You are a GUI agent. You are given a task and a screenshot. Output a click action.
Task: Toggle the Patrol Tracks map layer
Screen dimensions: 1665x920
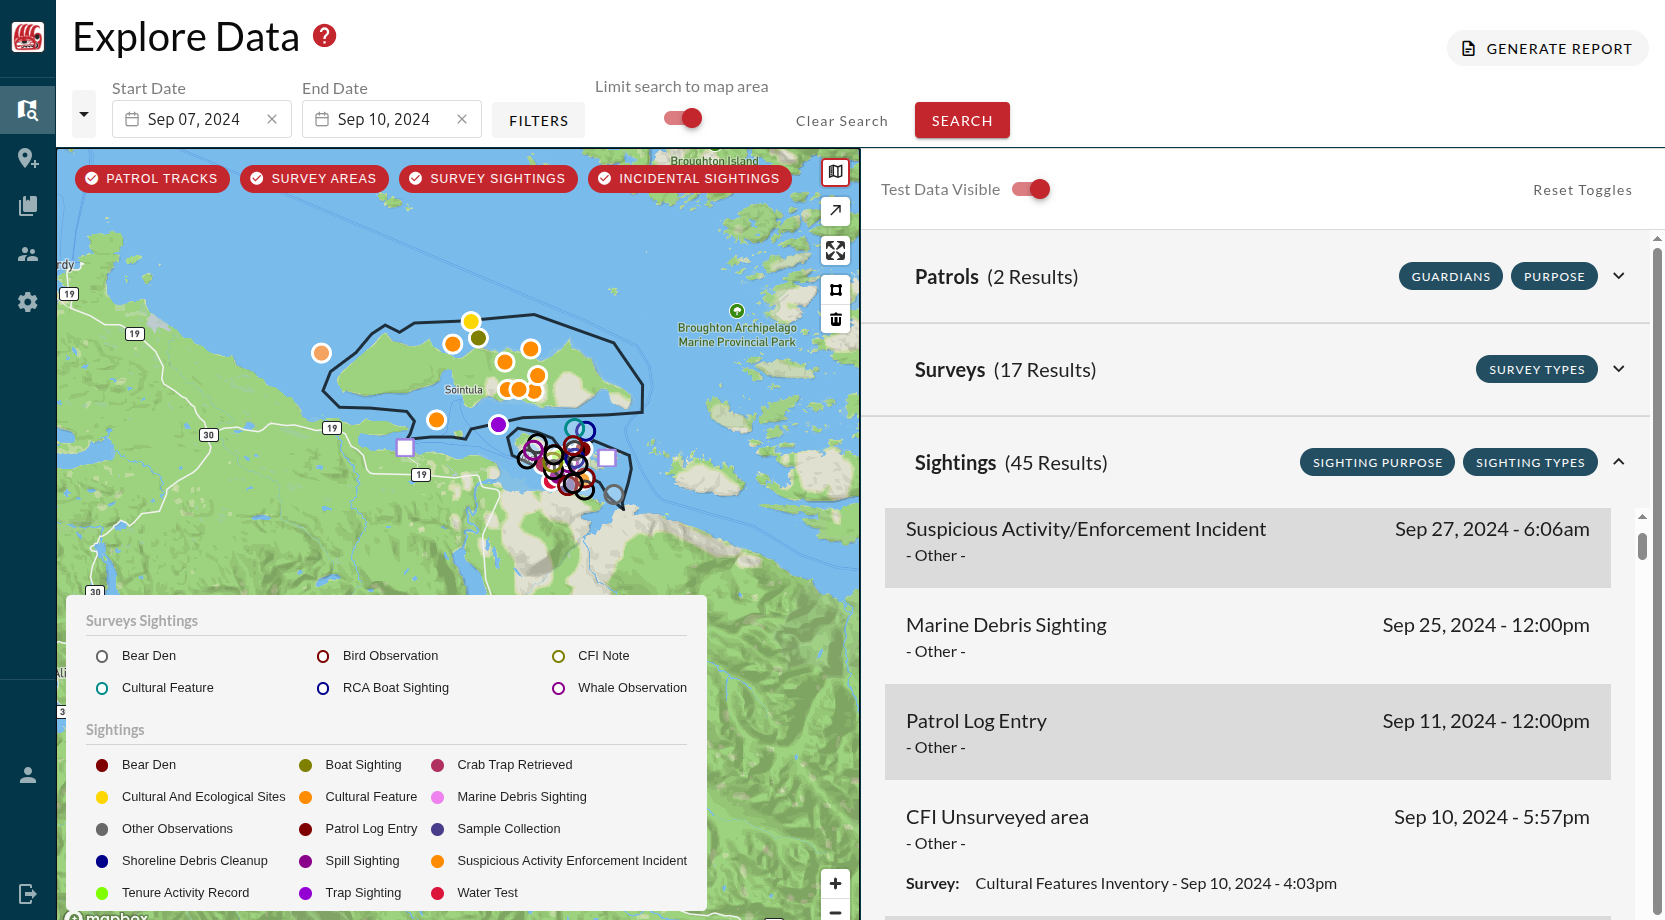tap(152, 178)
